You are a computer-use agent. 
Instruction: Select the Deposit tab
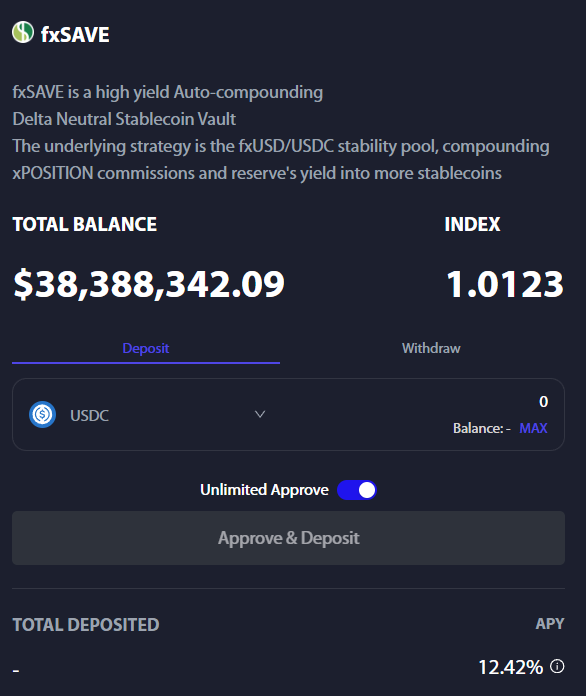tap(146, 348)
